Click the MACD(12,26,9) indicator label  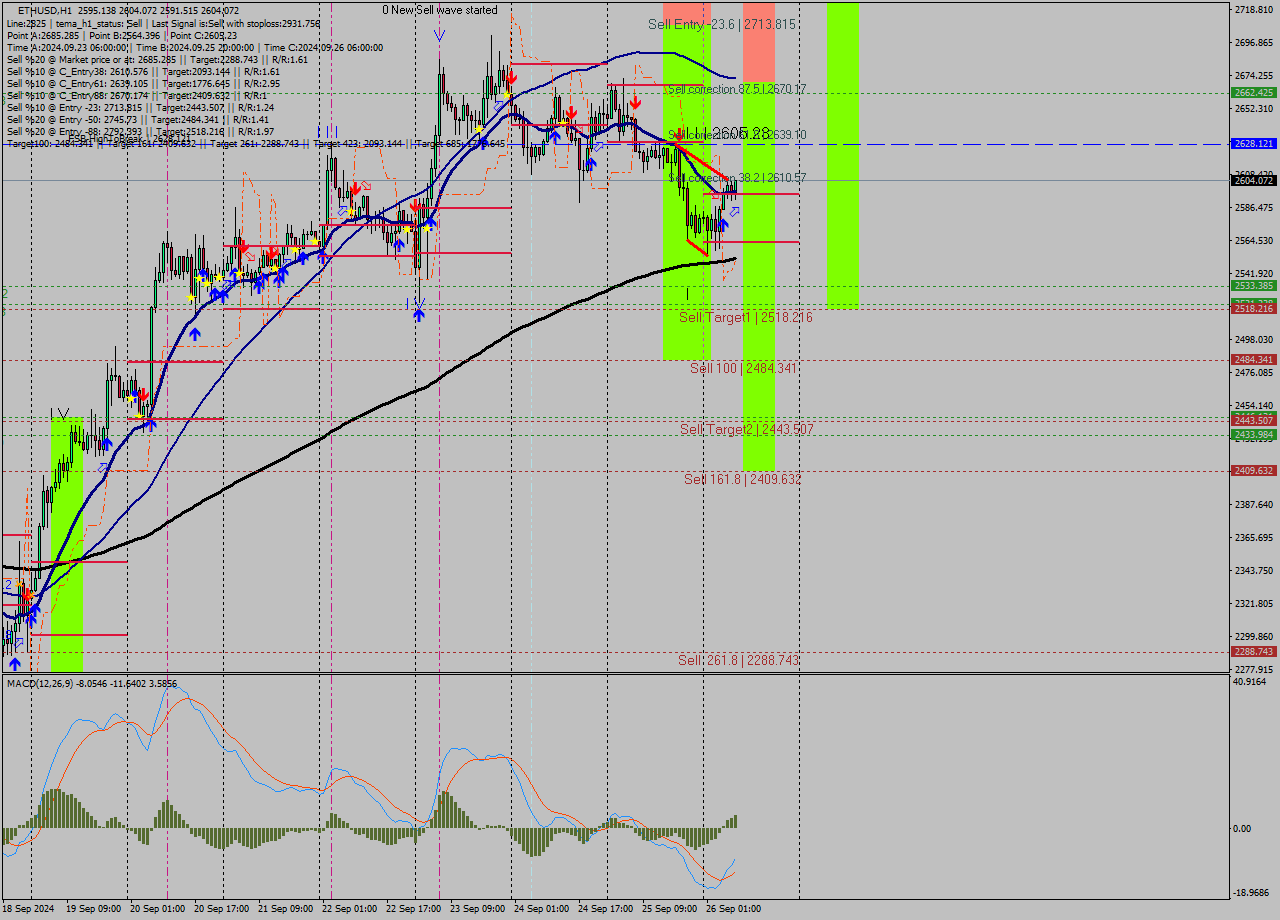(36, 683)
